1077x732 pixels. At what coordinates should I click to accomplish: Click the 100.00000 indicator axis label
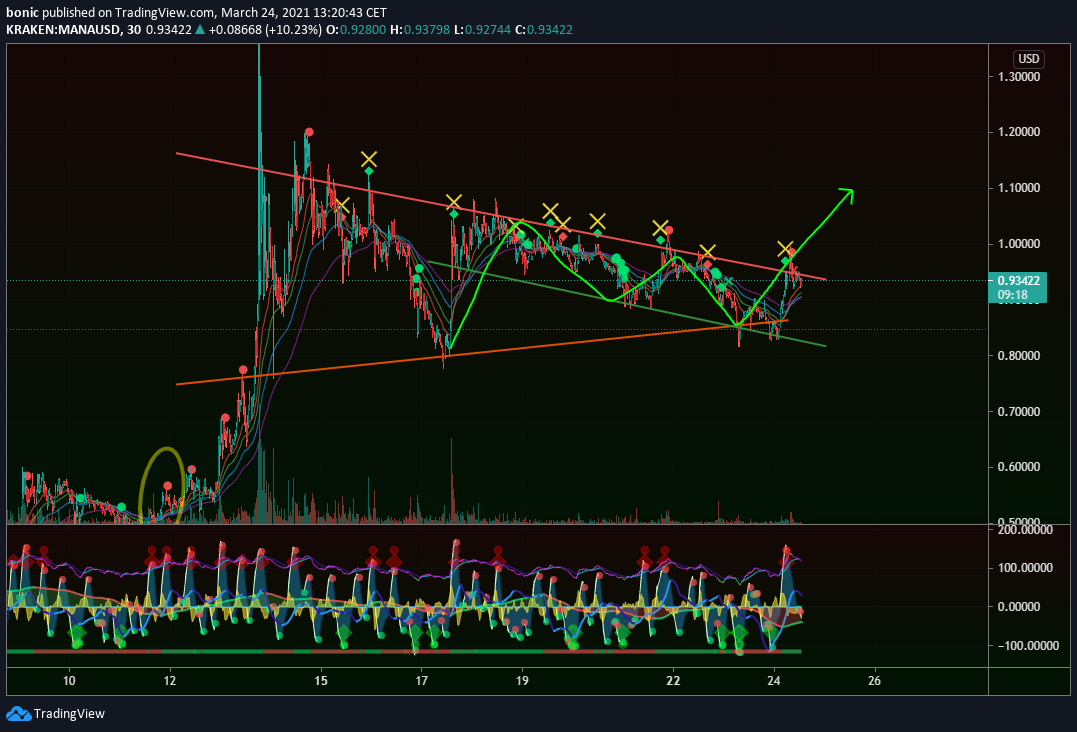point(1025,568)
